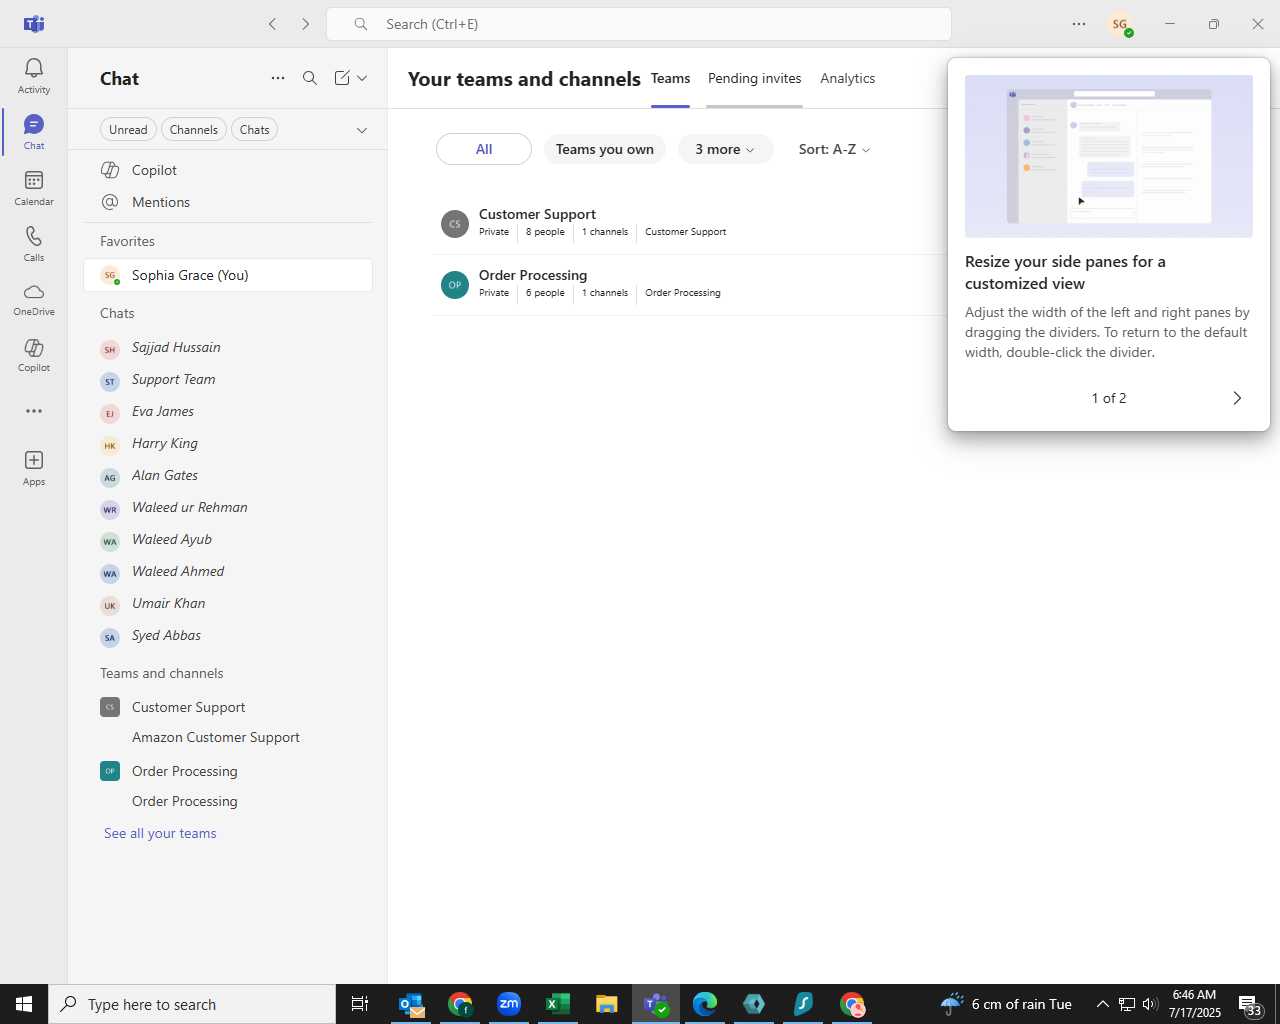
Task: Open the Copilot icon in sidebar
Action: [x=33, y=355]
